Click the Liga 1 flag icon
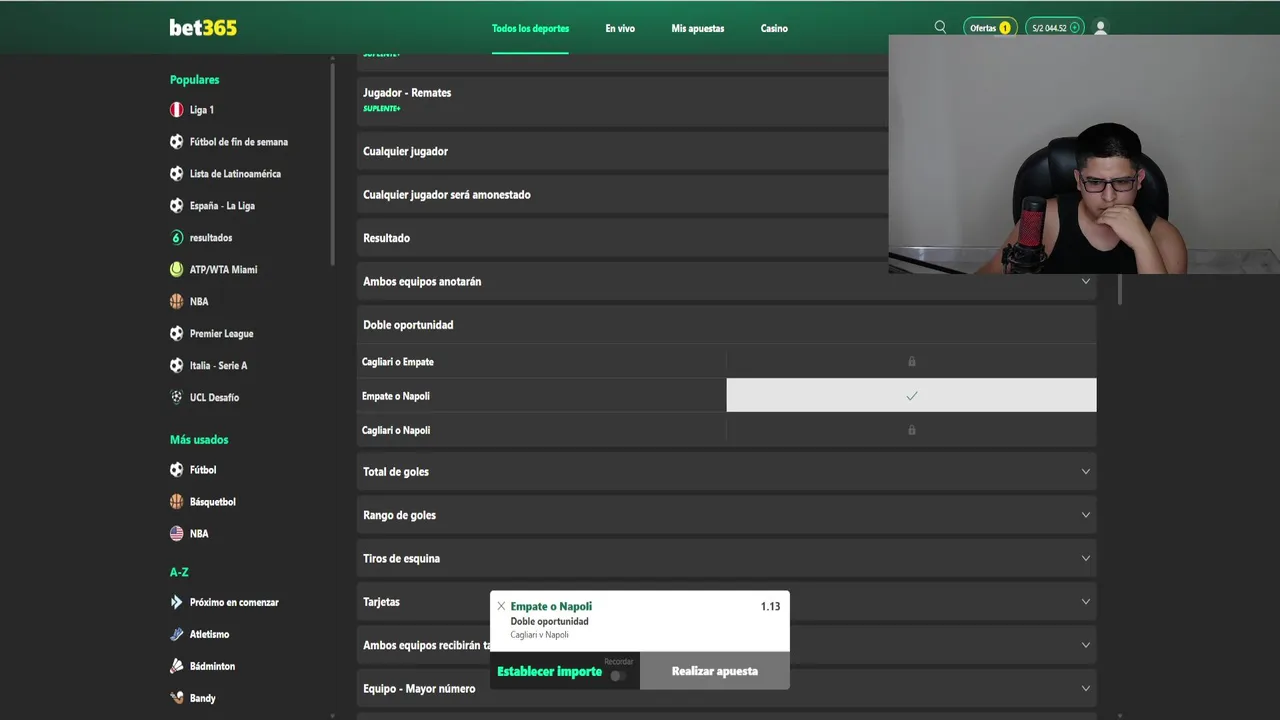The height and width of the screenshot is (720, 1280). 177,110
